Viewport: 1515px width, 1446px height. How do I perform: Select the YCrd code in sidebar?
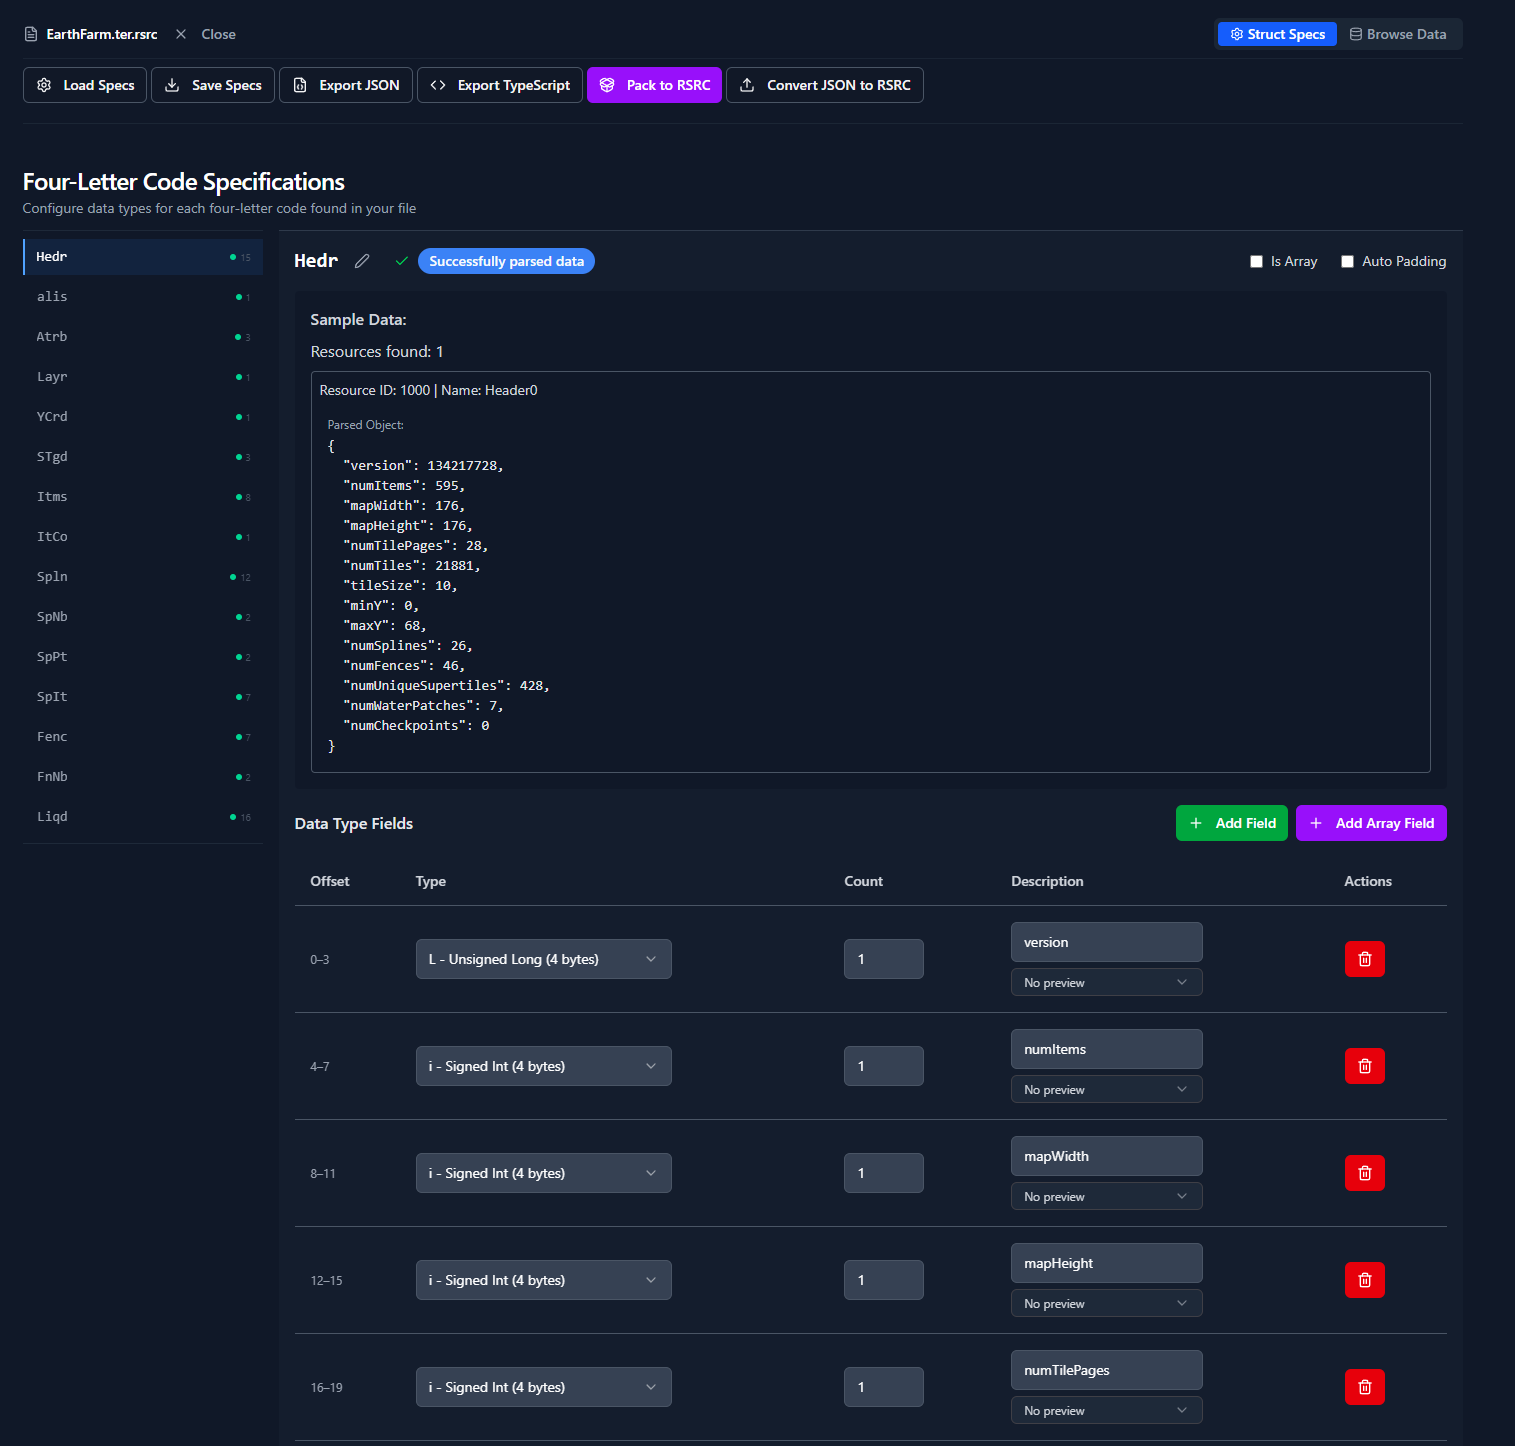point(143,417)
